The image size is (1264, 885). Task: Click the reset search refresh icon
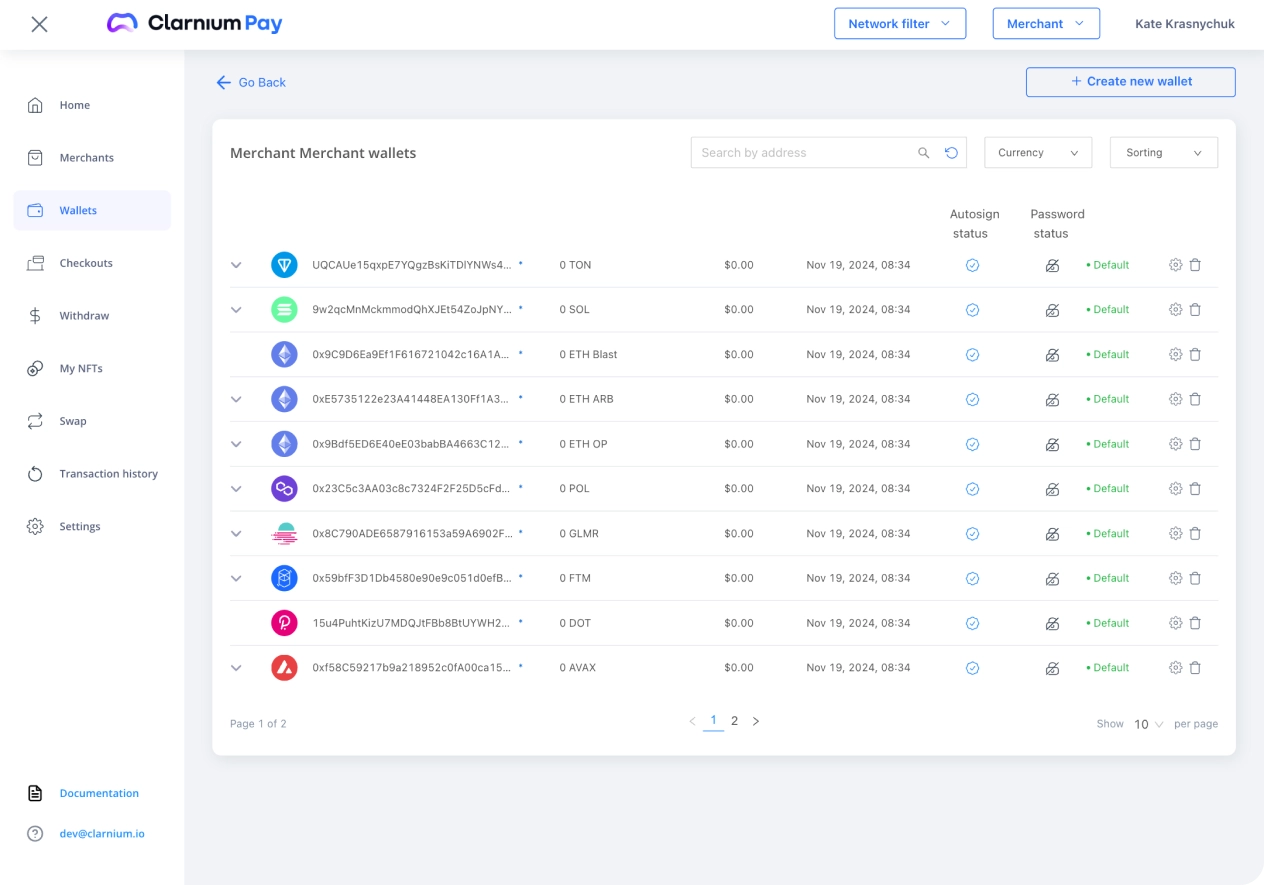[951, 153]
